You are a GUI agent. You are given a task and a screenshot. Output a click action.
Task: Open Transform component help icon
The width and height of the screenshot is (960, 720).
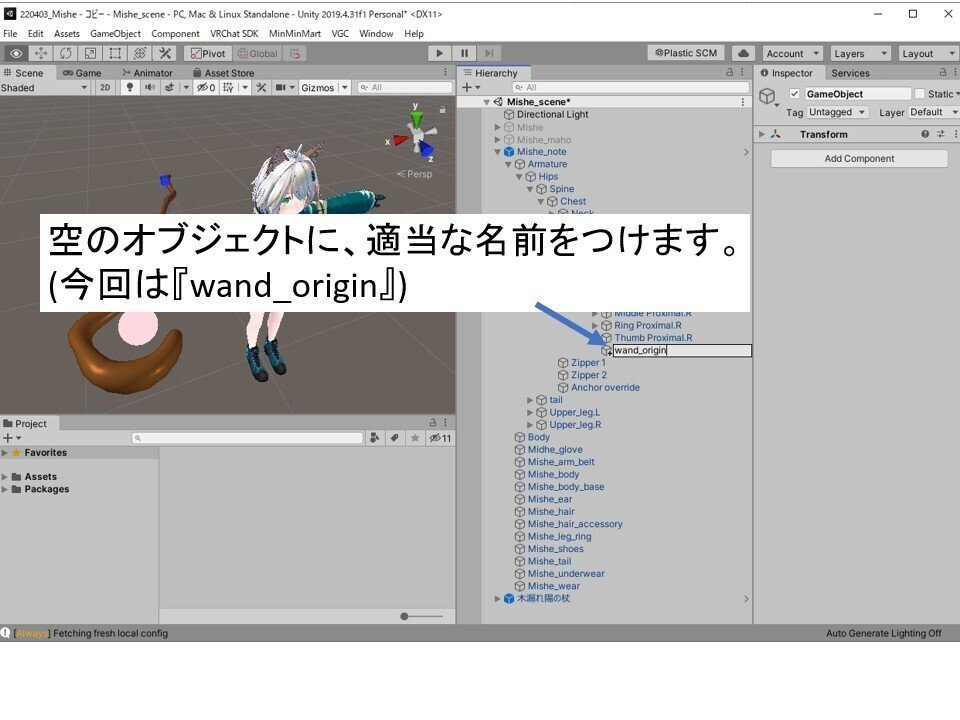coord(925,134)
